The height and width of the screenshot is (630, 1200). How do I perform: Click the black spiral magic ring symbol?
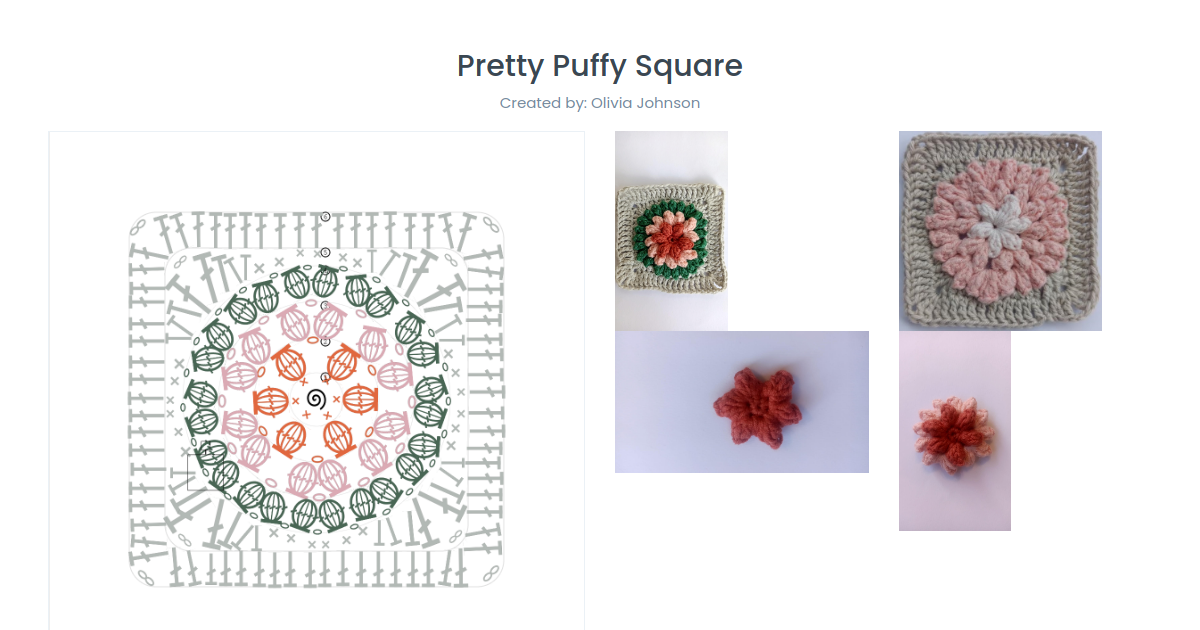tap(316, 399)
